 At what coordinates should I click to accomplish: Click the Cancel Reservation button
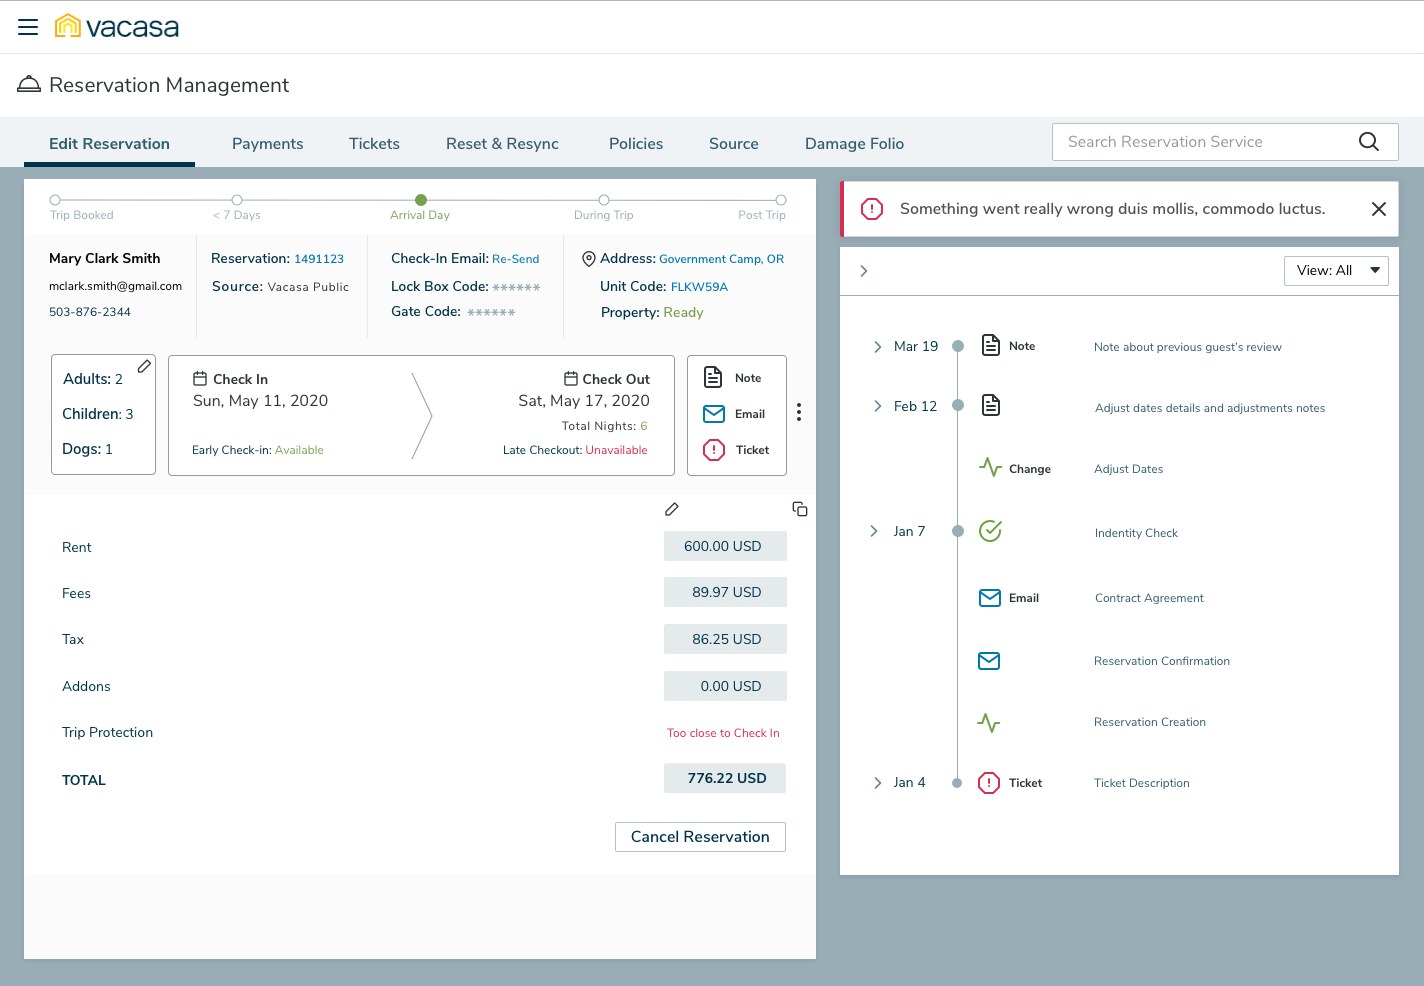coord(700,837)
